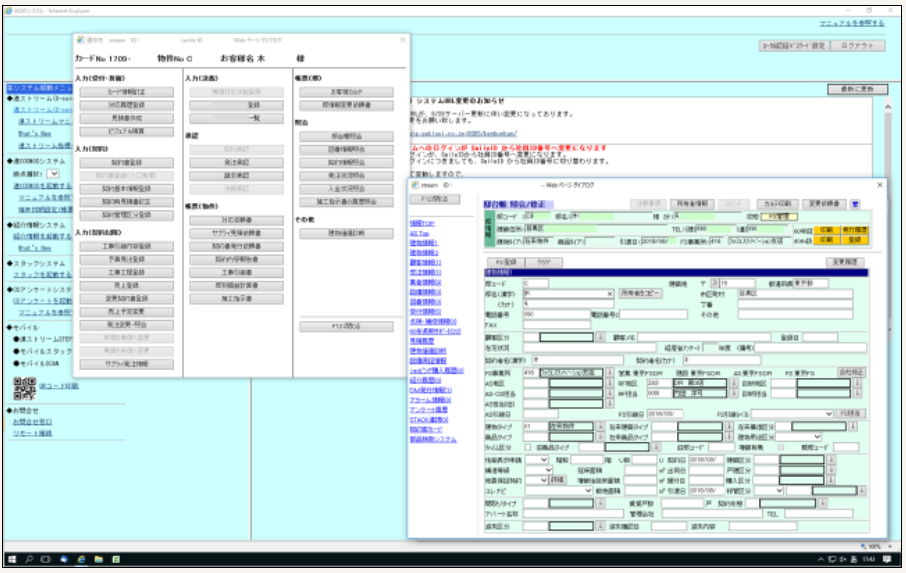The image size is (906, 573).
Task: Open the 建物TOP link in side navigation
Action: pyautogui.click(x=422, y=223)
